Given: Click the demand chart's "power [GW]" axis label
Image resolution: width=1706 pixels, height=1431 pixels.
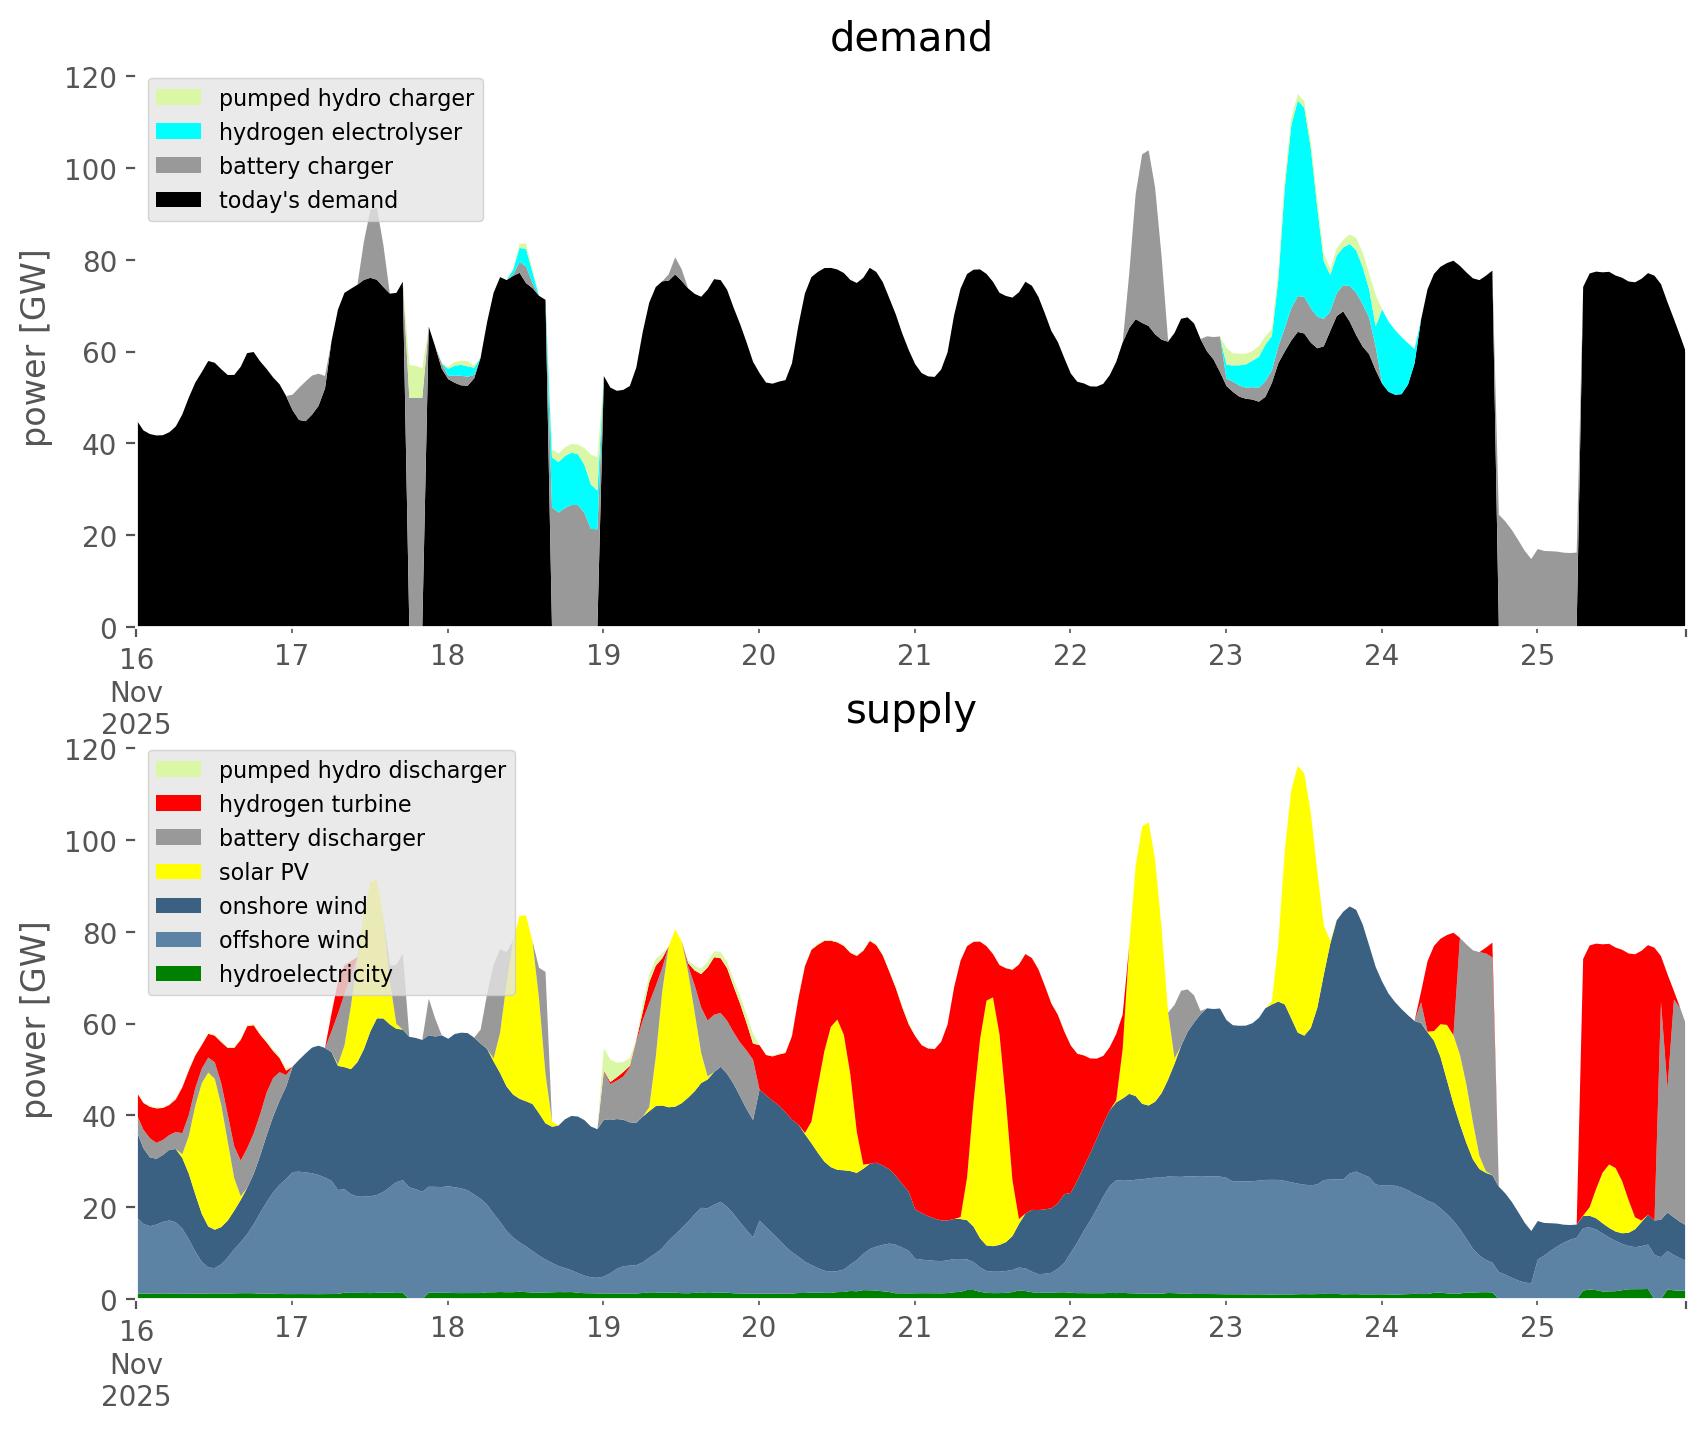Looking at the screenshot, I should [x=35, y=348].
